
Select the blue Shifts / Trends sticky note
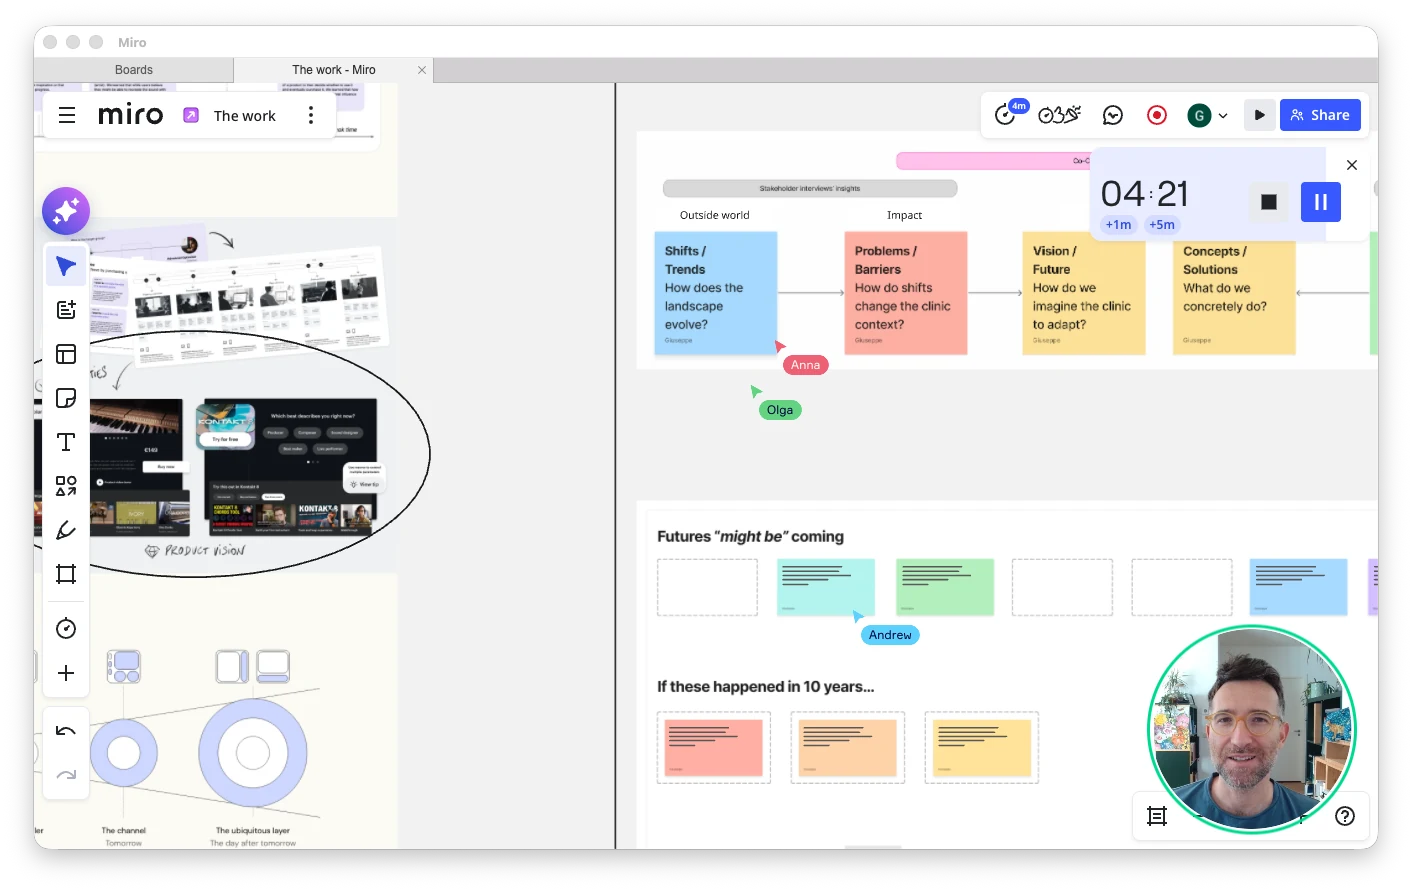(715, 293)
